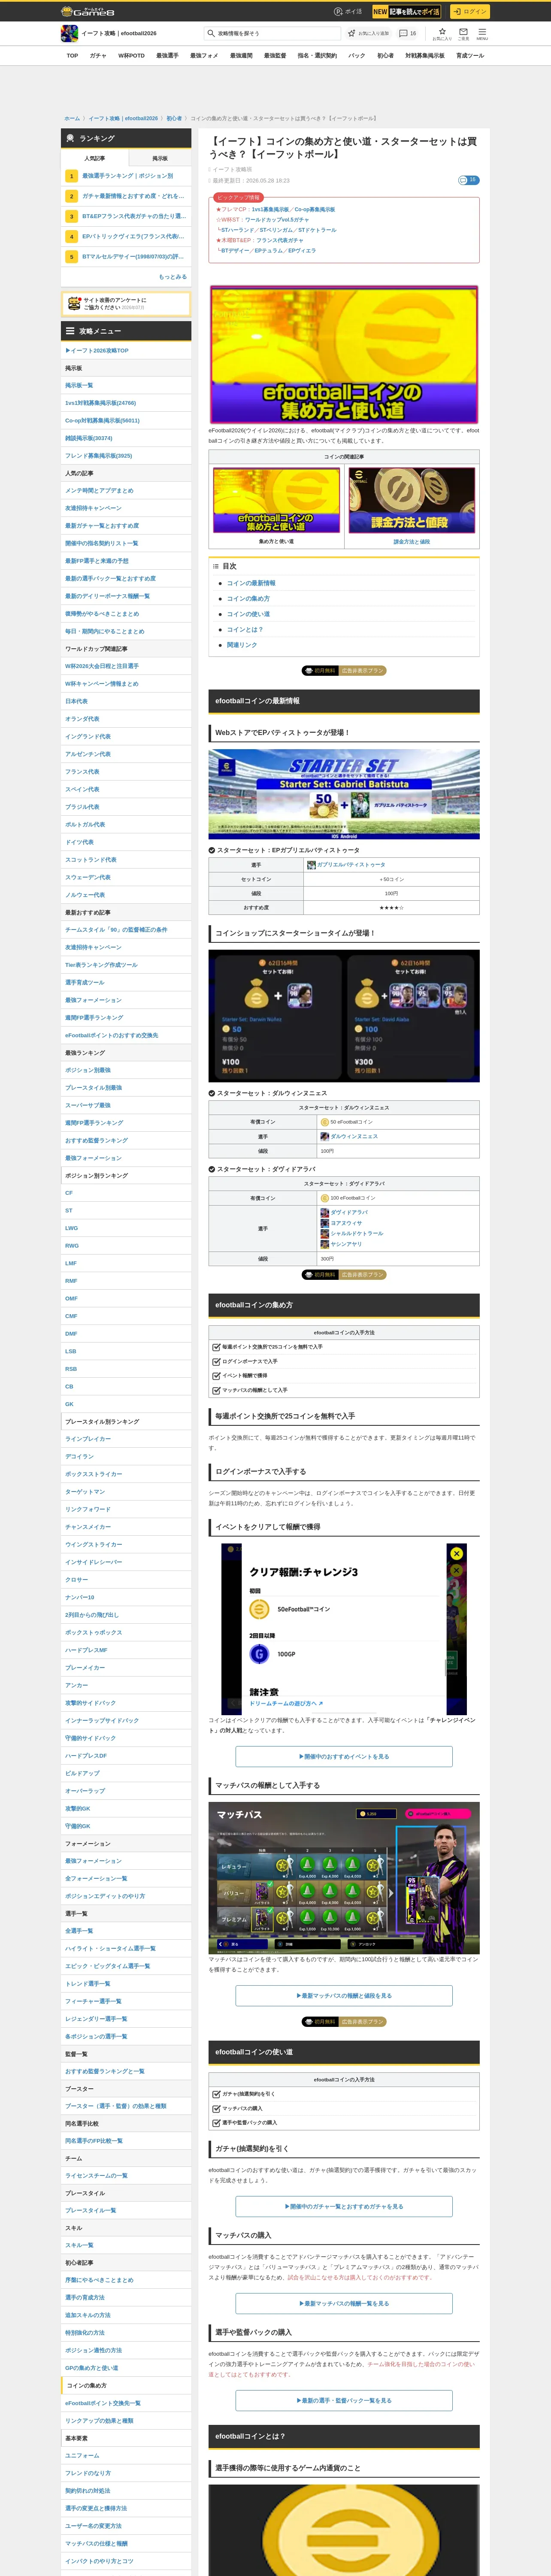Click the comment count badge under the article title

(468, 180)
